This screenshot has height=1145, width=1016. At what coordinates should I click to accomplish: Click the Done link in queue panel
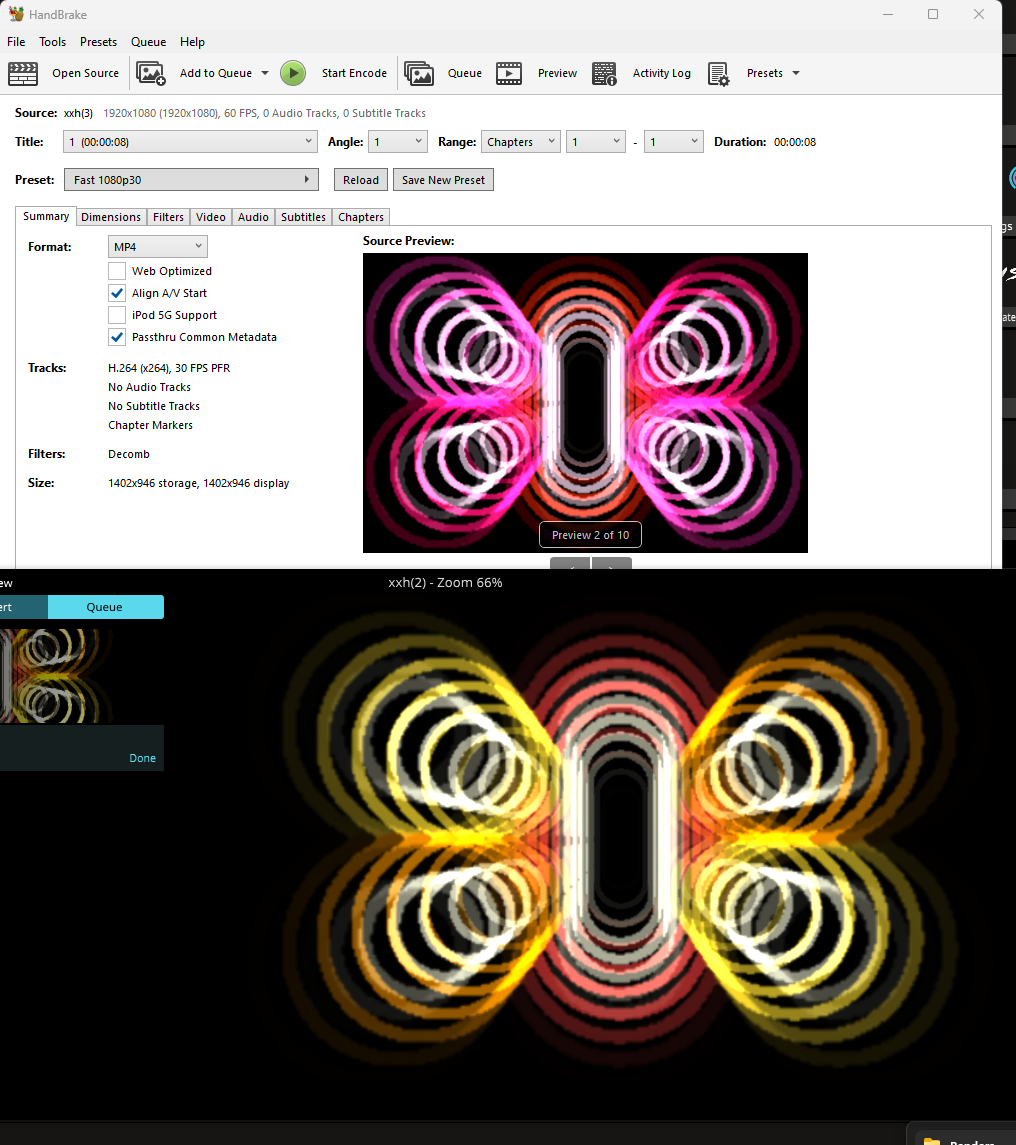point(142,758)
